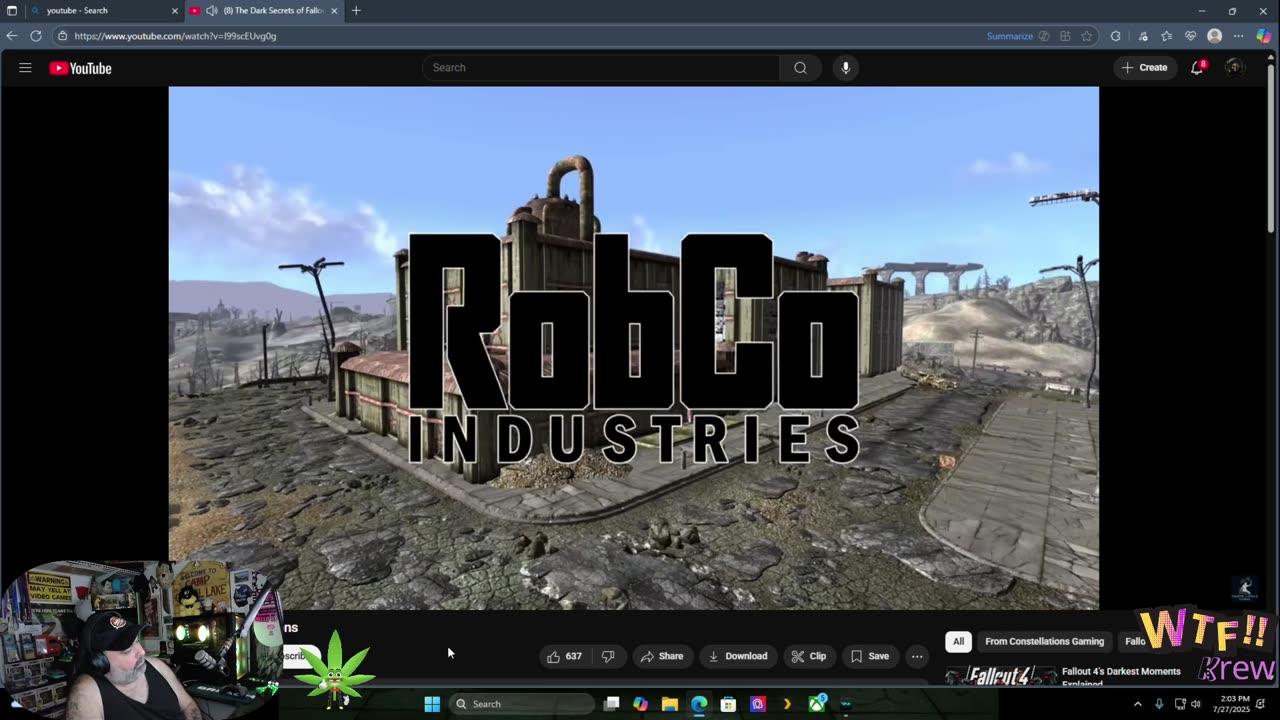The width and height of the screenshot is (1280, 720).
Task: Go to YouTube home via logo
Action: 80,68
